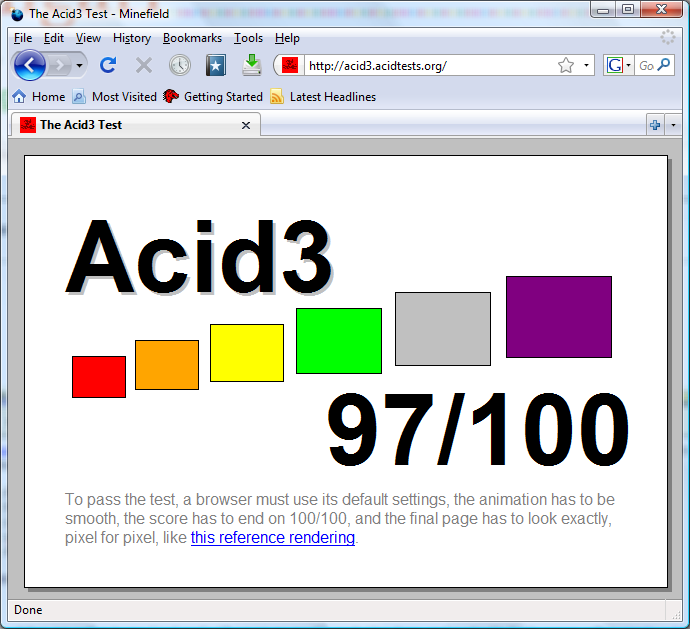The image size is (690, 629).
Task: Click the greyed Forward arrow button
Action: tap(60, 66)
